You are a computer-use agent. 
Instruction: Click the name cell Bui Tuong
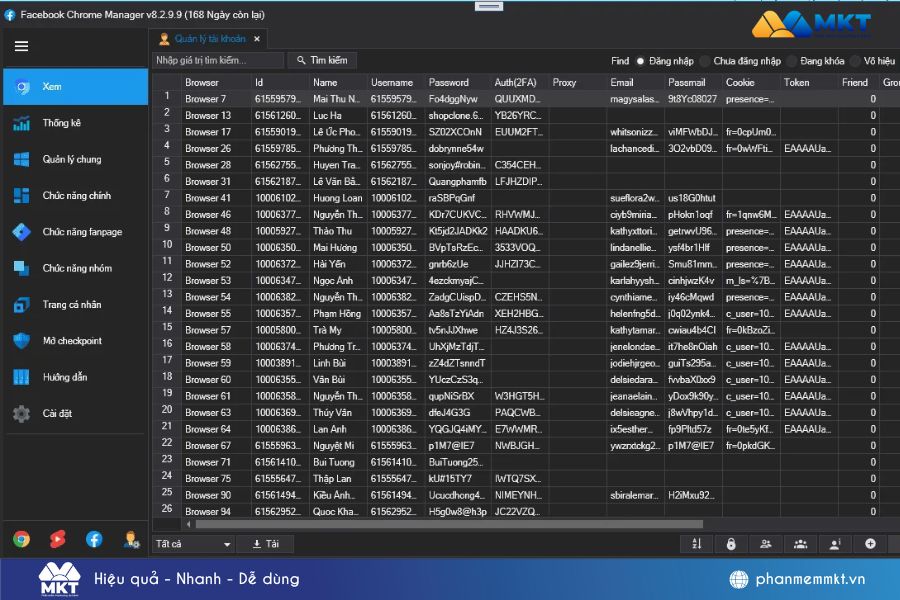coord(338,463)
